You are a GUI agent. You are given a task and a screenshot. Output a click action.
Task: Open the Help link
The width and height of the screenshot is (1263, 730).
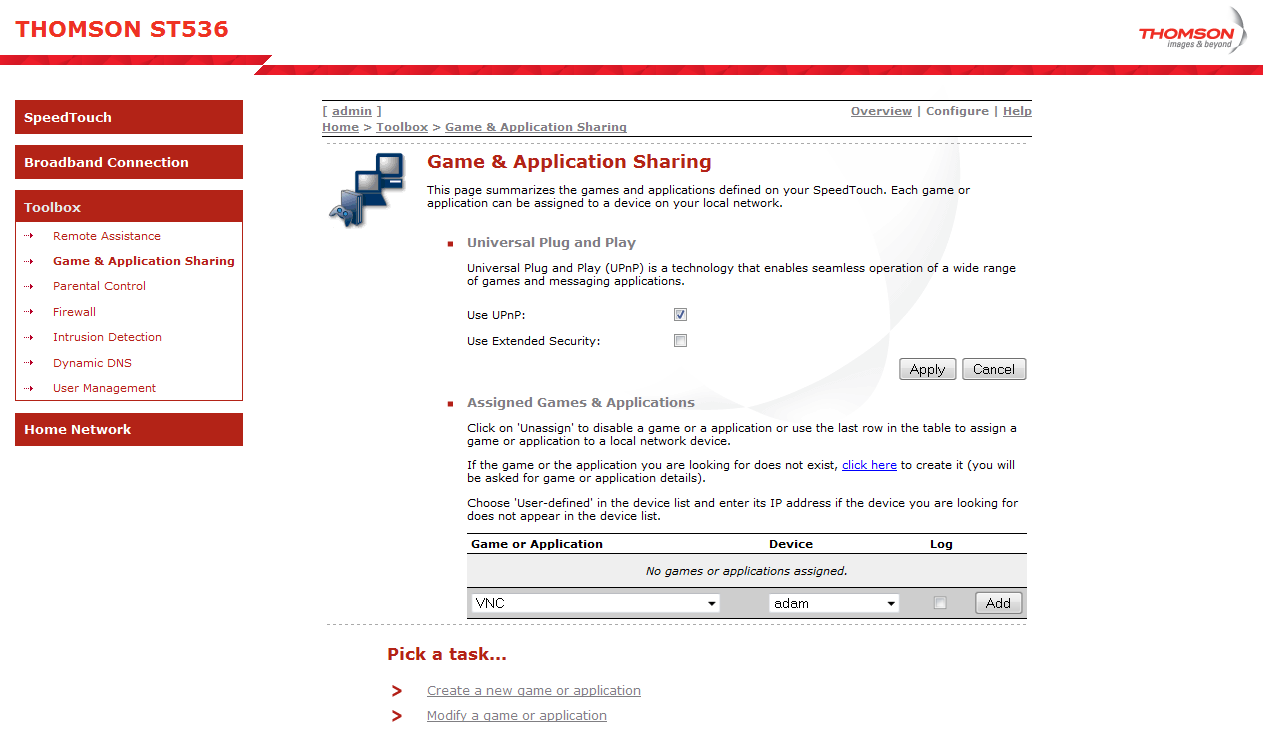1017,111
